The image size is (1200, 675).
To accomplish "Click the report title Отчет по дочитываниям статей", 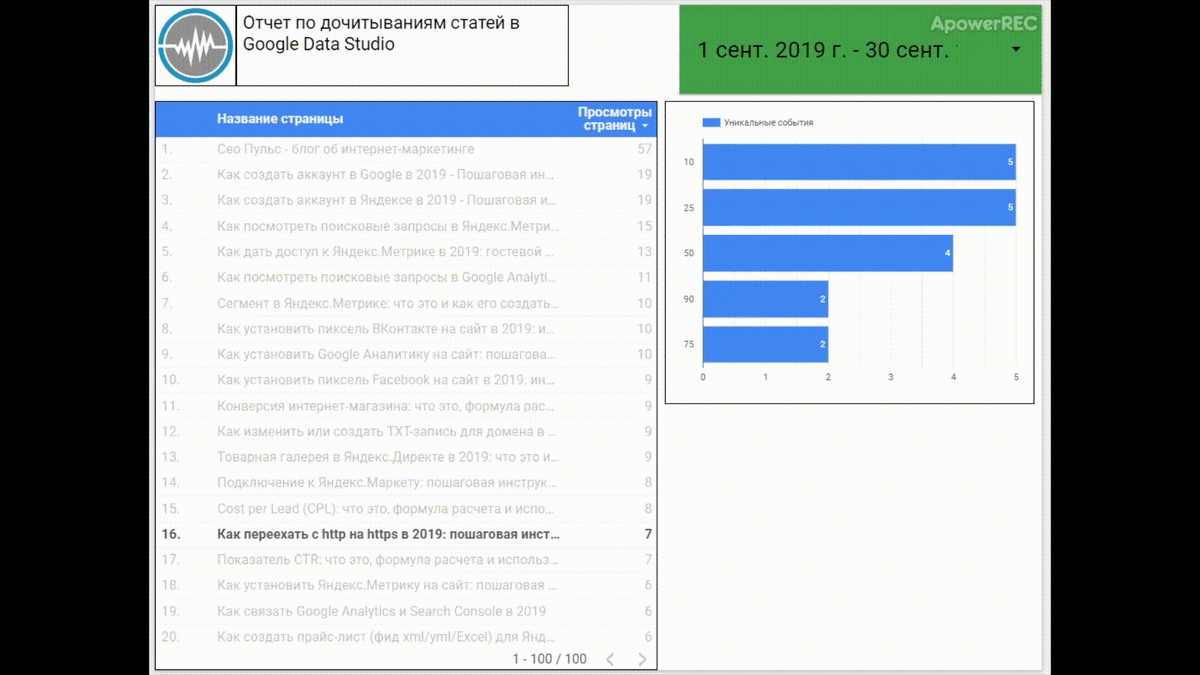I will pos(381,34).
